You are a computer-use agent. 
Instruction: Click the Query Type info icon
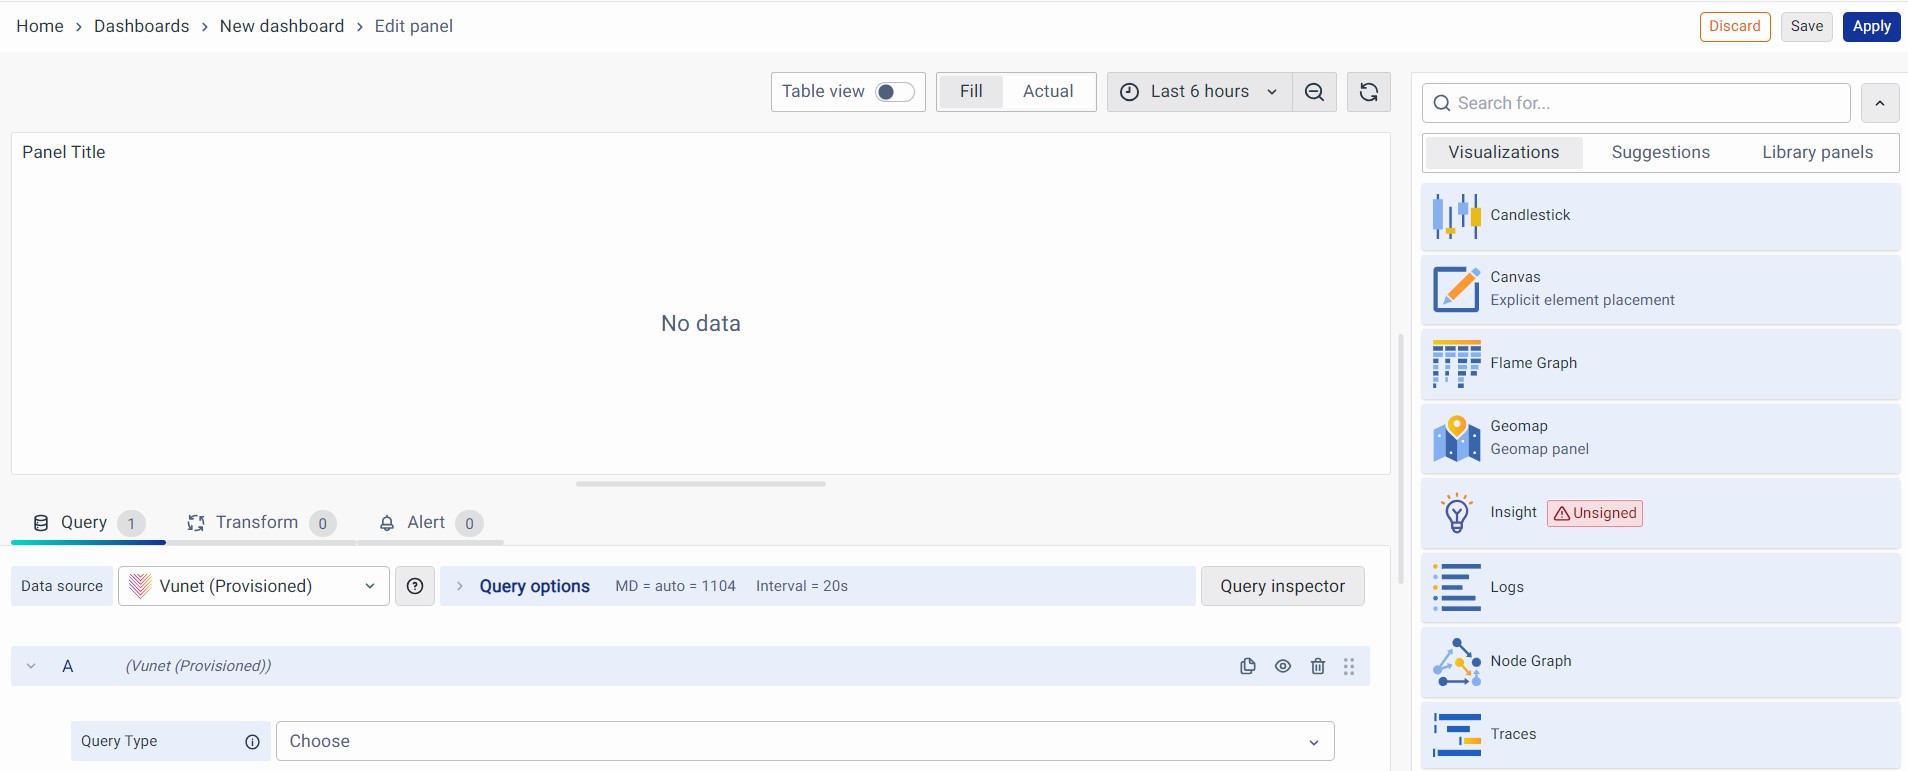pyautogui.click(x=252, y=741)
